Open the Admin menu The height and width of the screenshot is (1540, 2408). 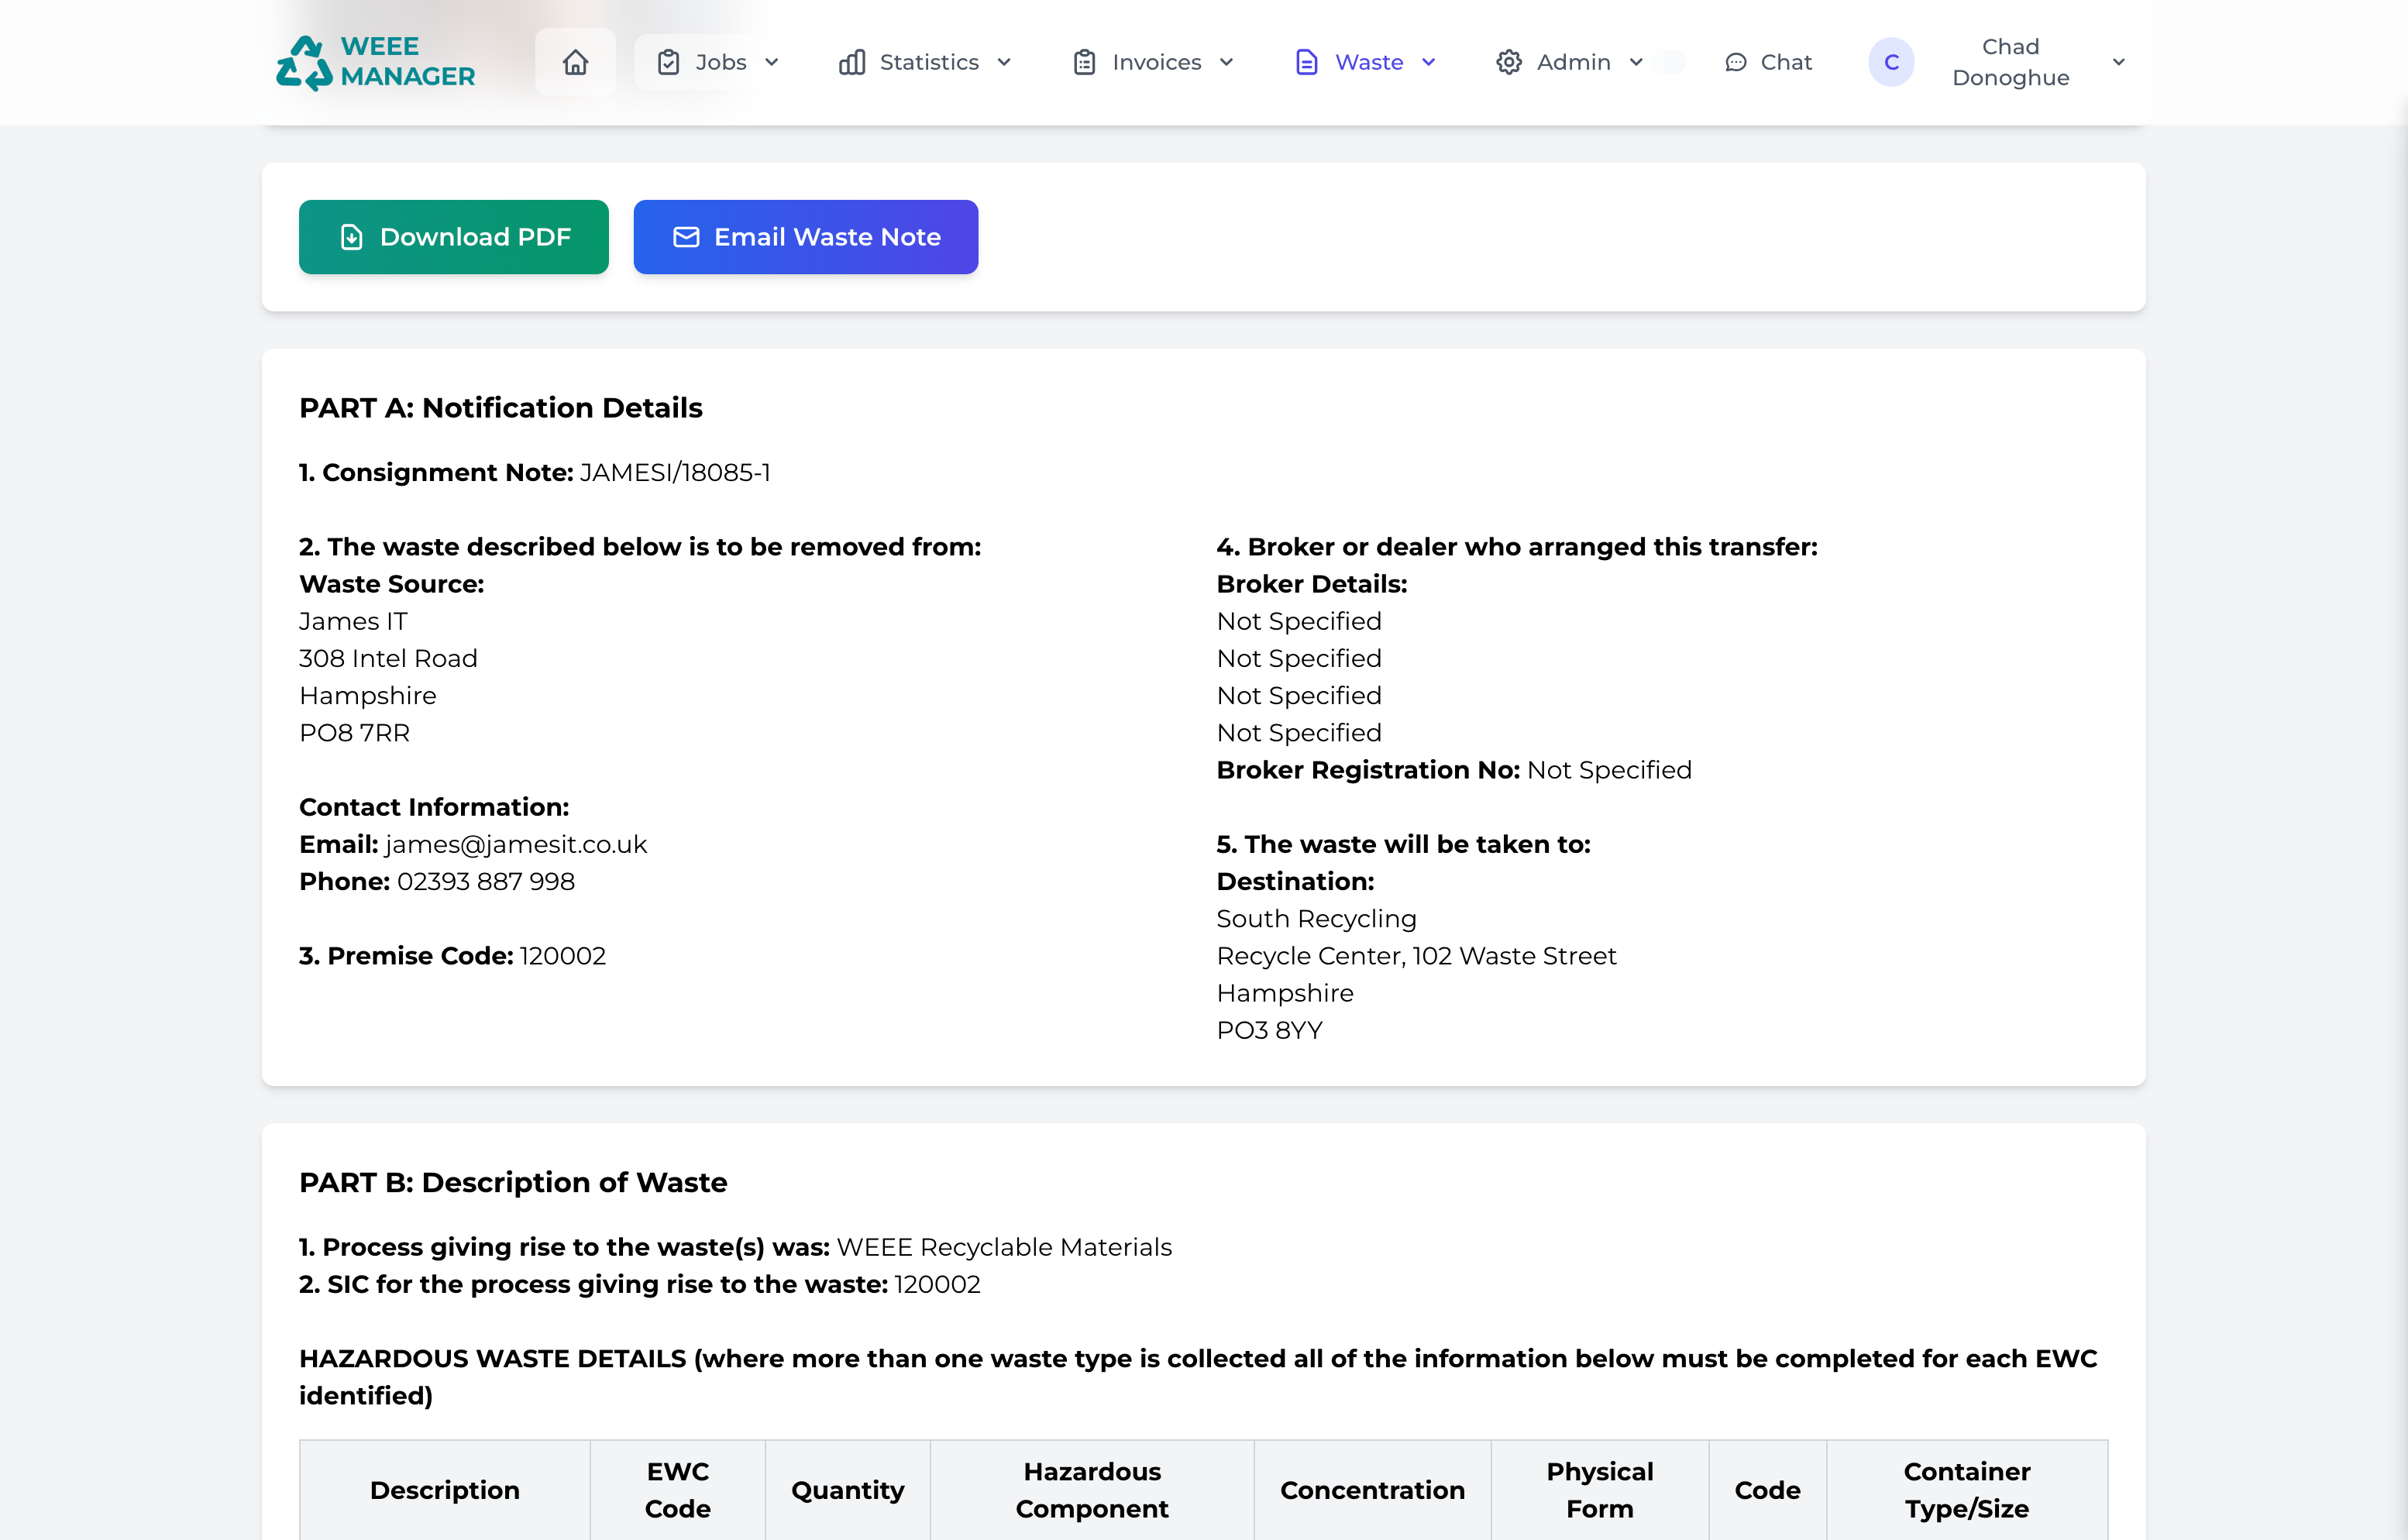(x=1569, y=62)
